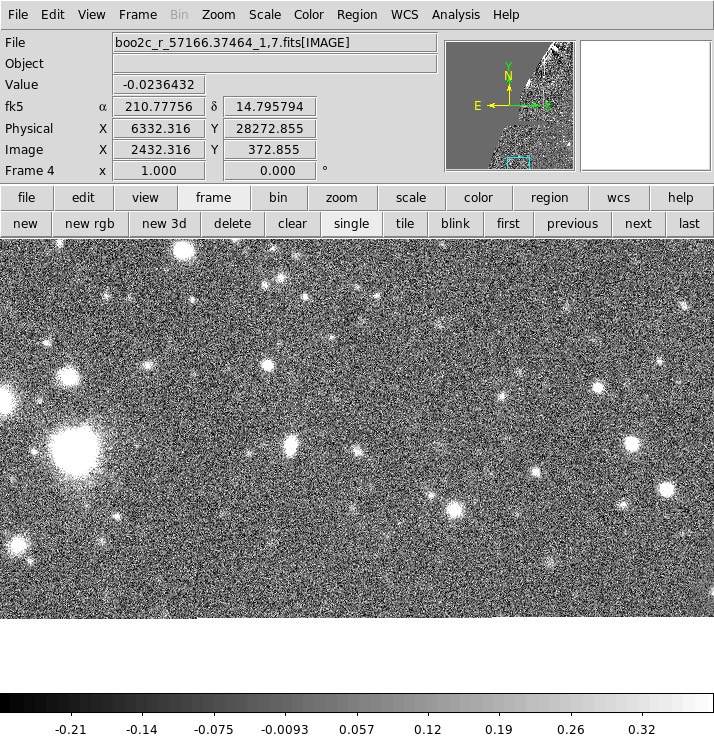Click the Physical X field 6332.316
Screen dimensions: 714x738
pos(159,128)
